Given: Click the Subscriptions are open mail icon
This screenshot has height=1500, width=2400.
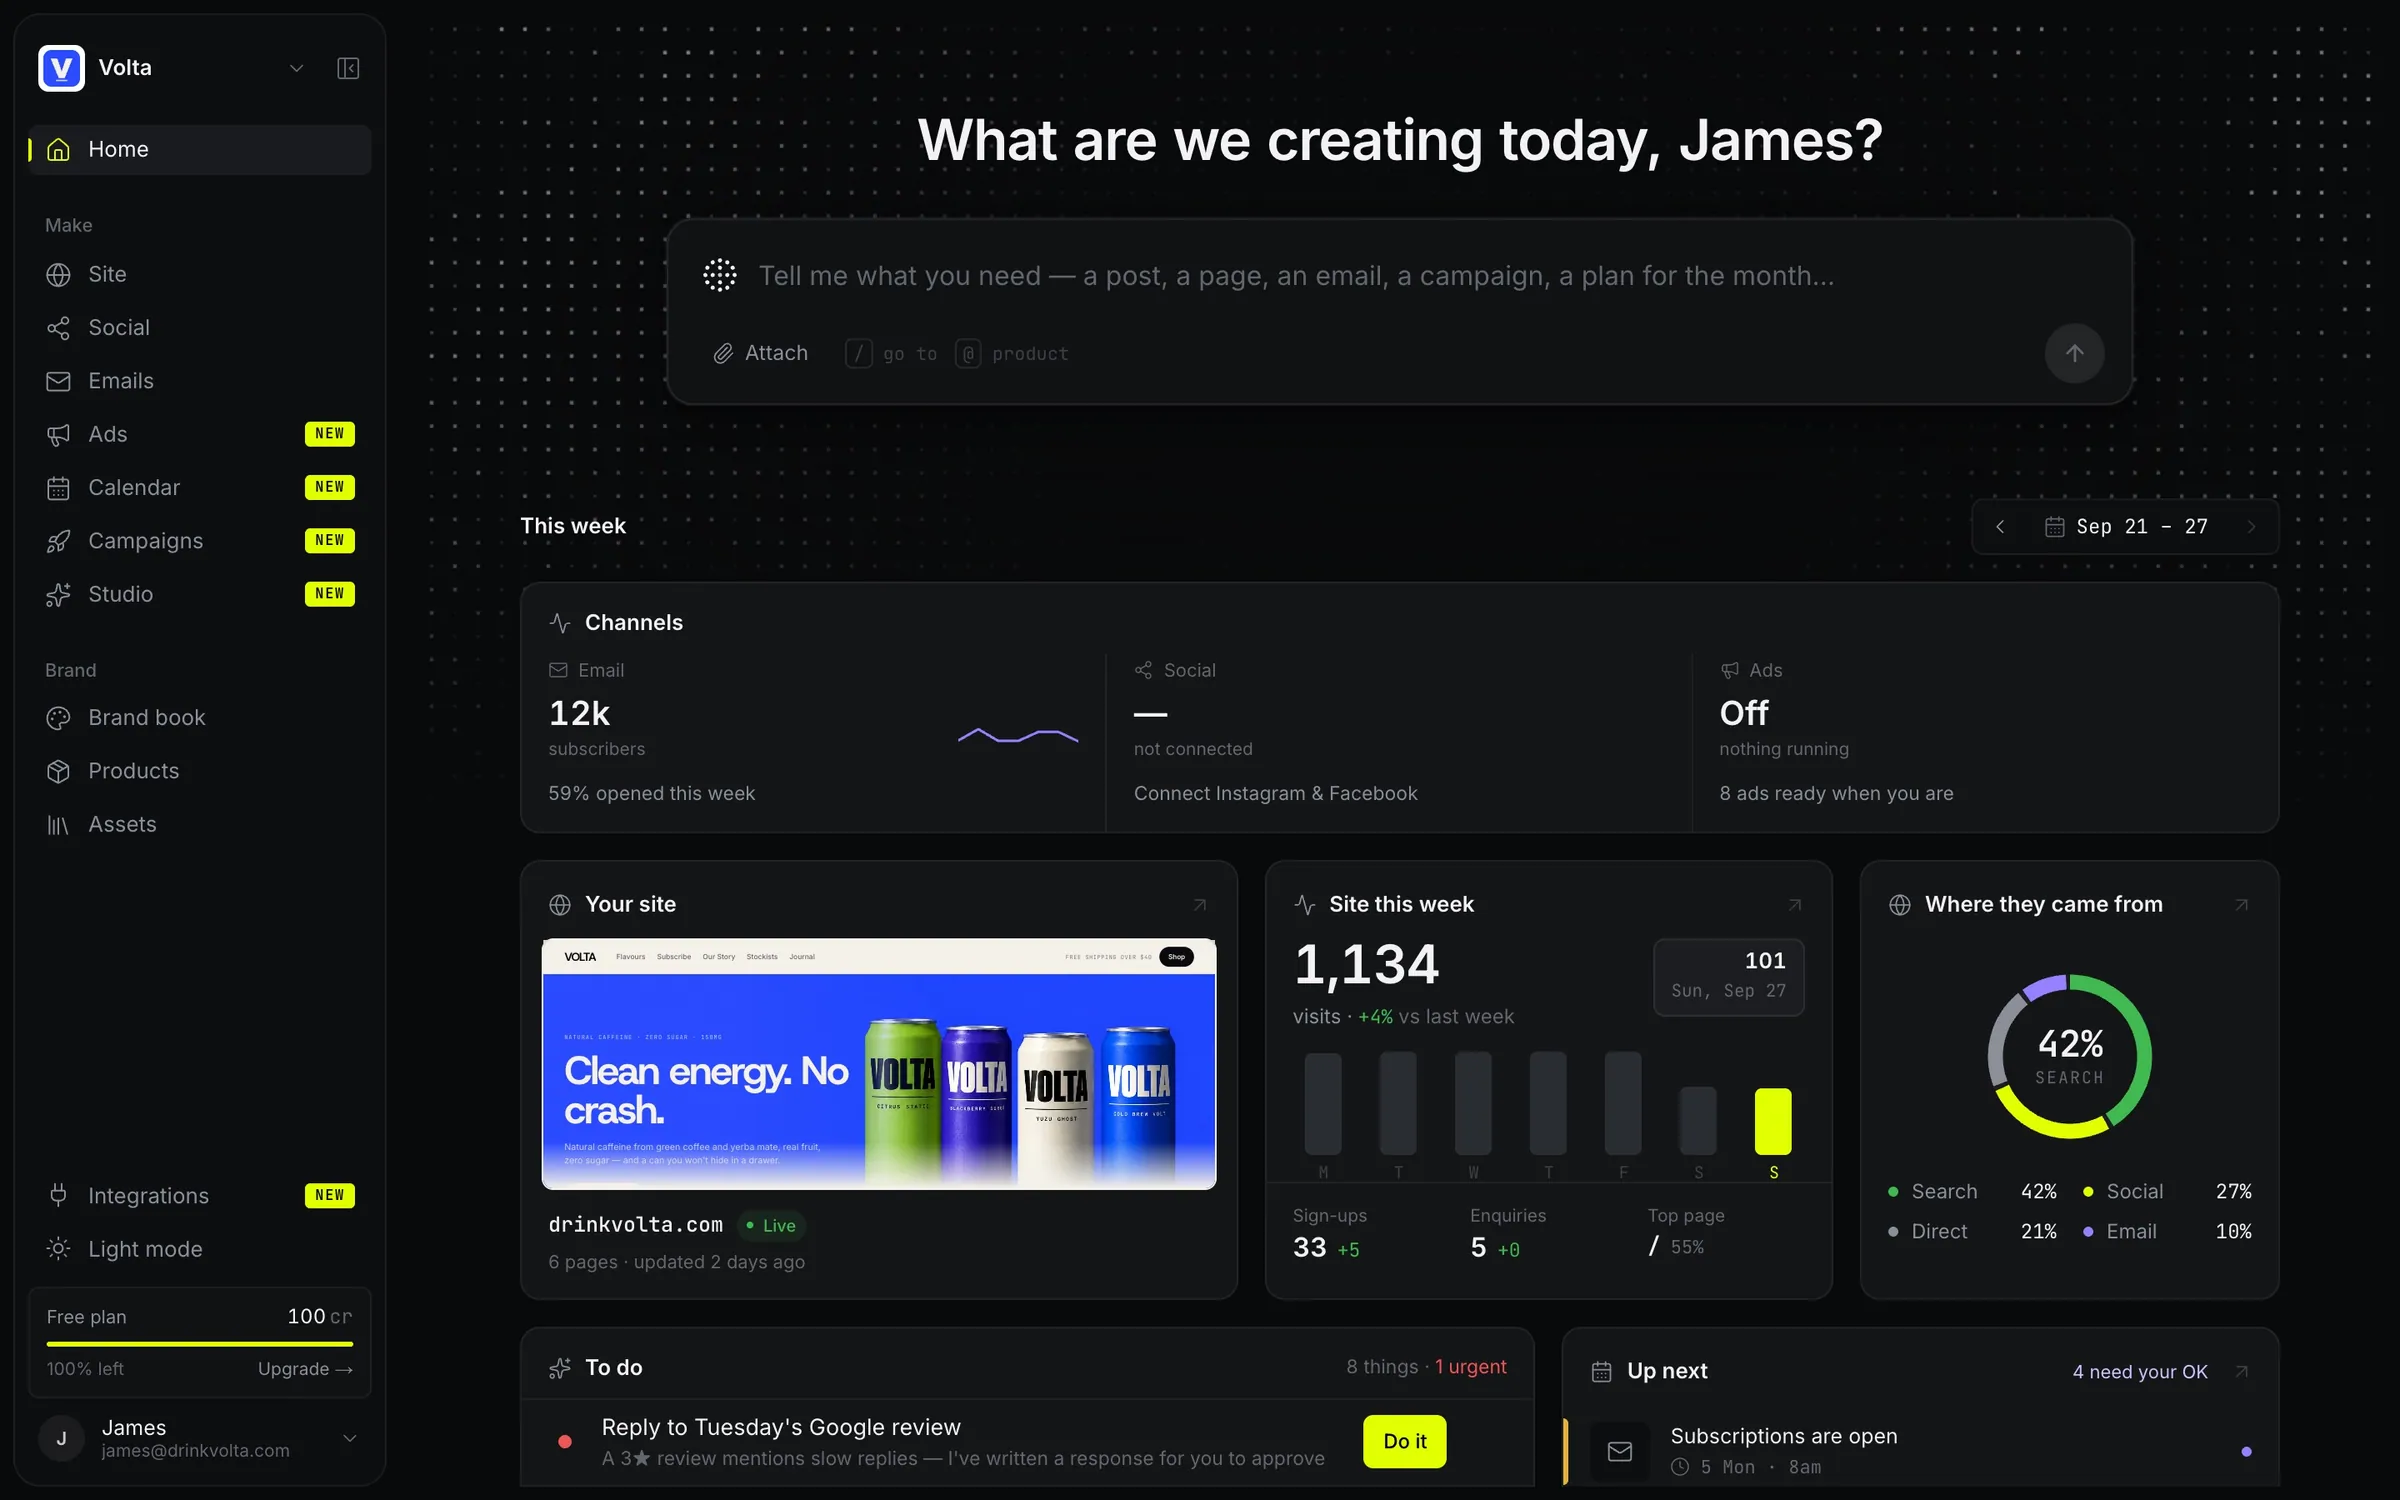Looking at the screenshot, I should coord(1620,1451).
